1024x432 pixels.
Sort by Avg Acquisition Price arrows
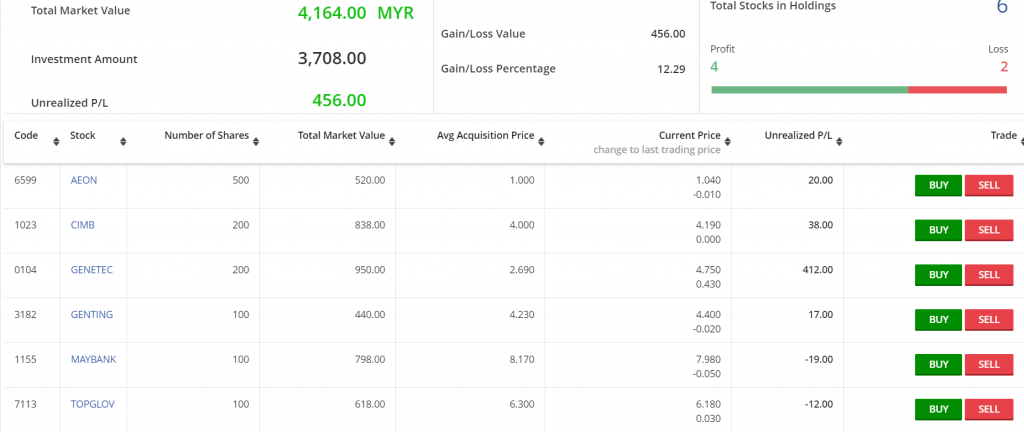point(541,142)
